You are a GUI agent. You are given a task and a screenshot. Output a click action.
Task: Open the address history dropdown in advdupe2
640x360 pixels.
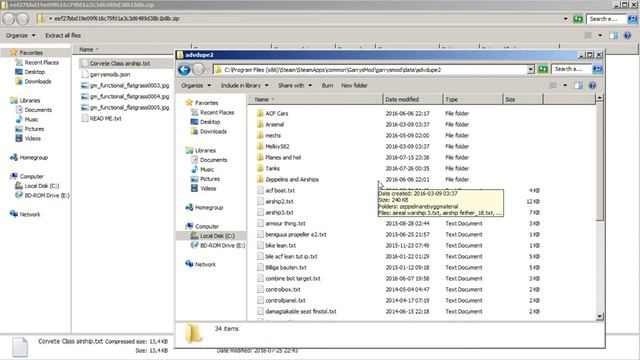(530, 69)
